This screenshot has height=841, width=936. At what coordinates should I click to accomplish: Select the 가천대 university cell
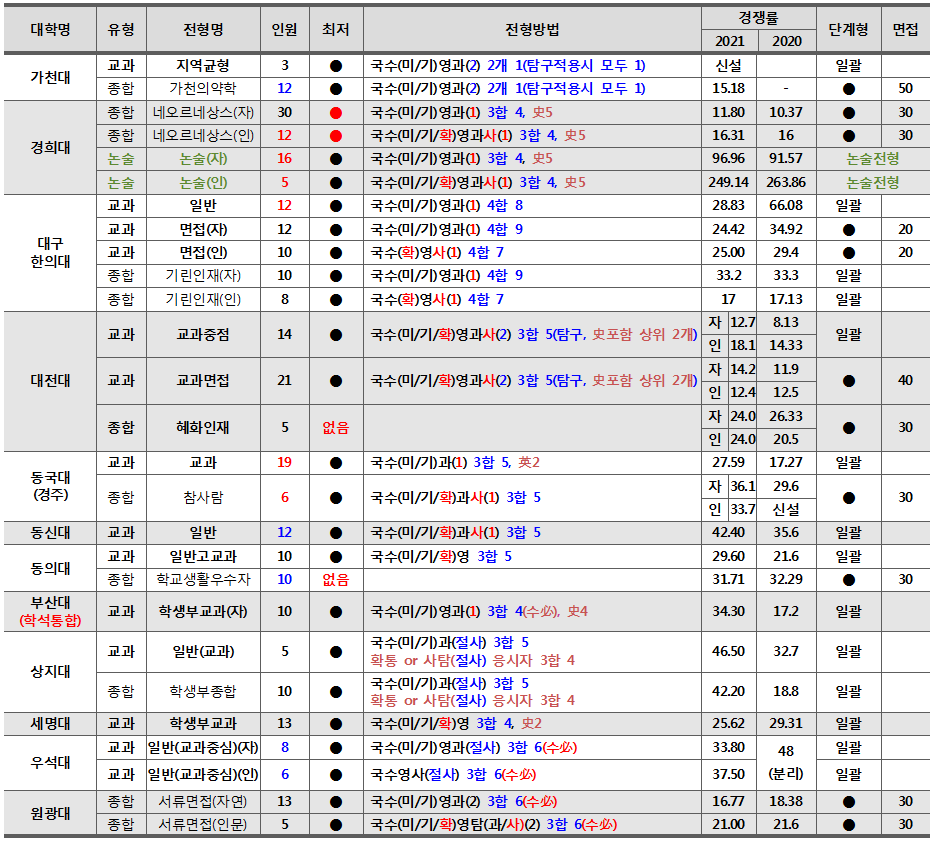point(50,77)
